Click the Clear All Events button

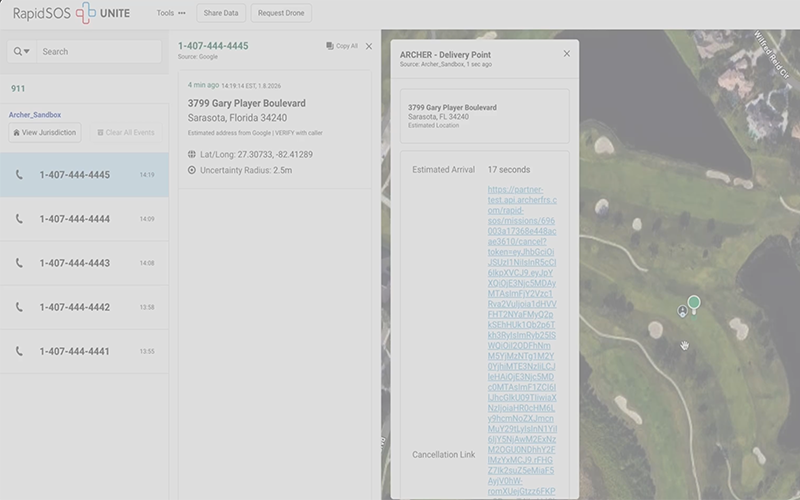click(125, 132)
